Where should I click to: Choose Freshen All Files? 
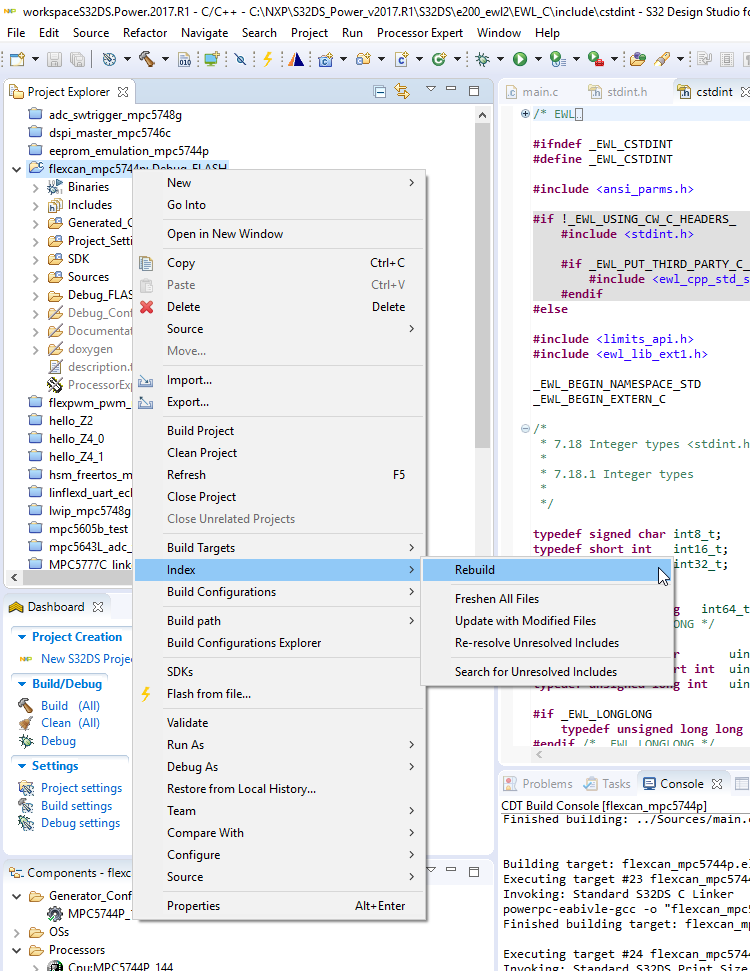[x=546, y=599]
